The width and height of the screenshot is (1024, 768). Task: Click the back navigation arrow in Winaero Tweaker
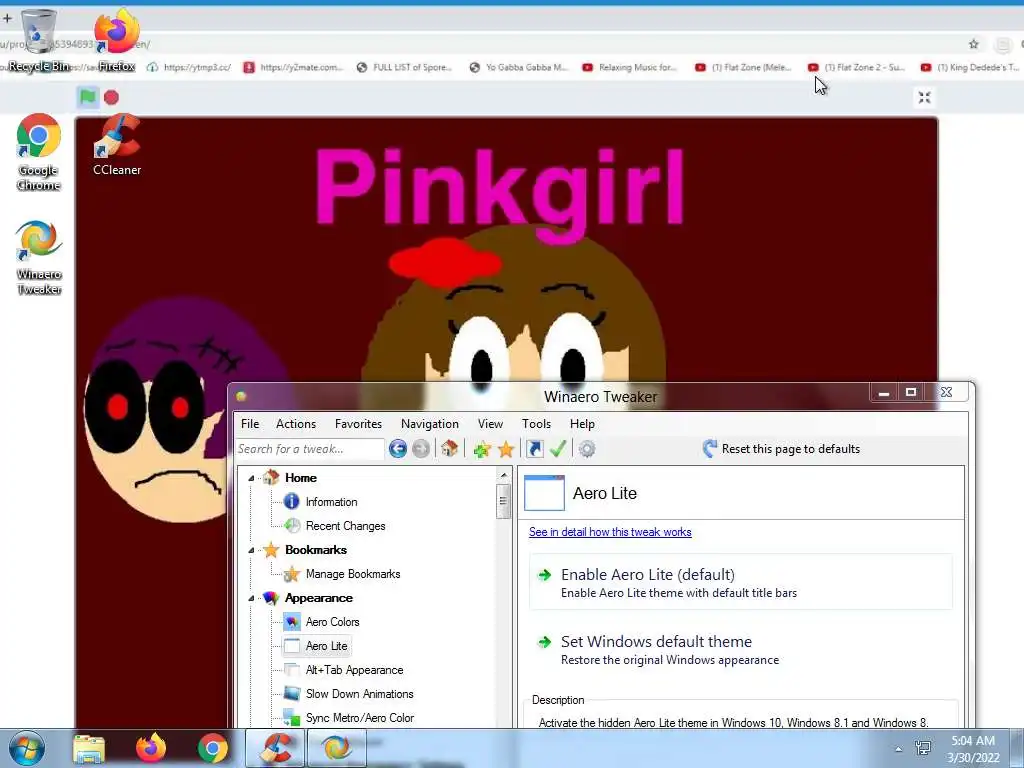[x=398, y=449]
